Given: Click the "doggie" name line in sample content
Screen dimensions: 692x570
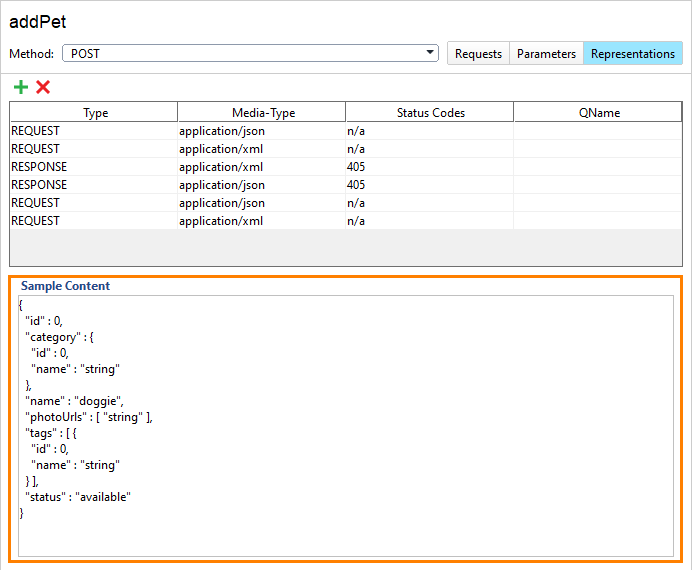Looking at the screenshot, I should tap(75, 401).
